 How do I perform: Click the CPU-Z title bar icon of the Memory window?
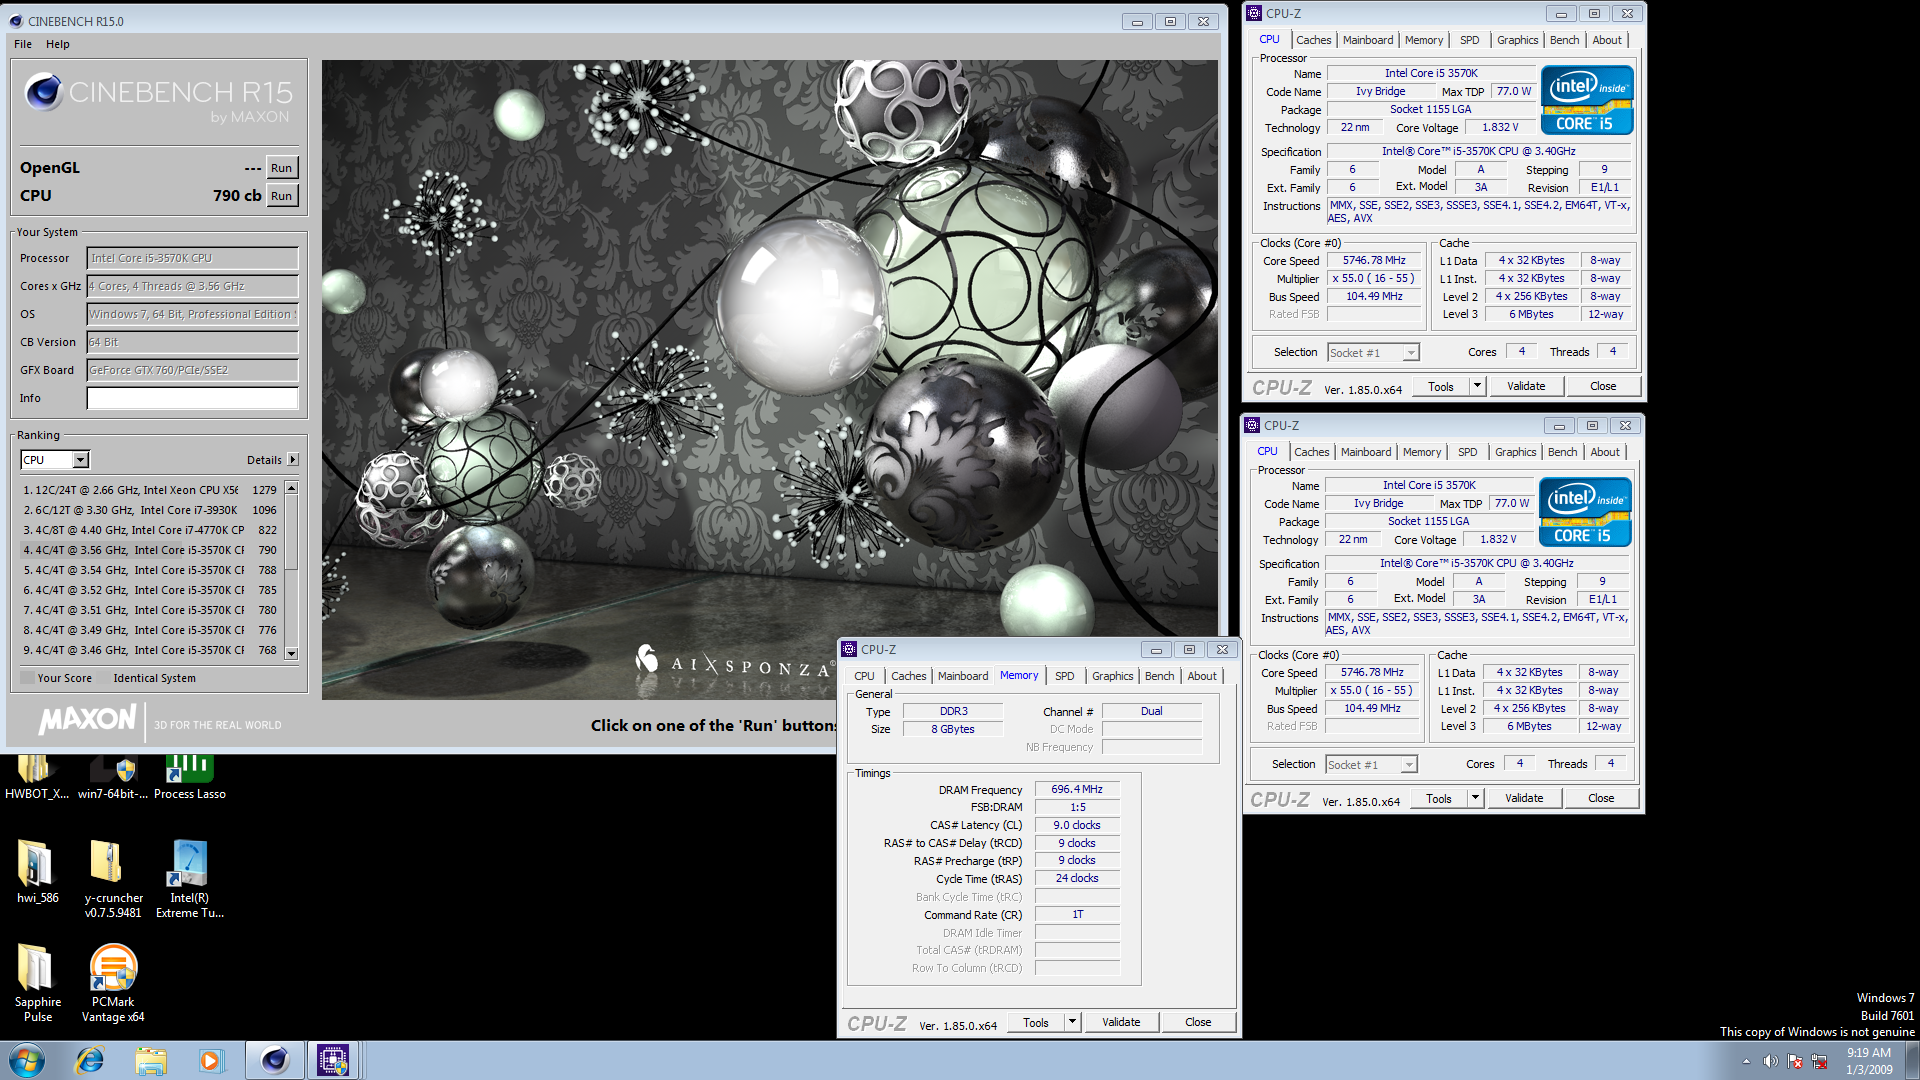pyautogui.click(x=849, y=649)
